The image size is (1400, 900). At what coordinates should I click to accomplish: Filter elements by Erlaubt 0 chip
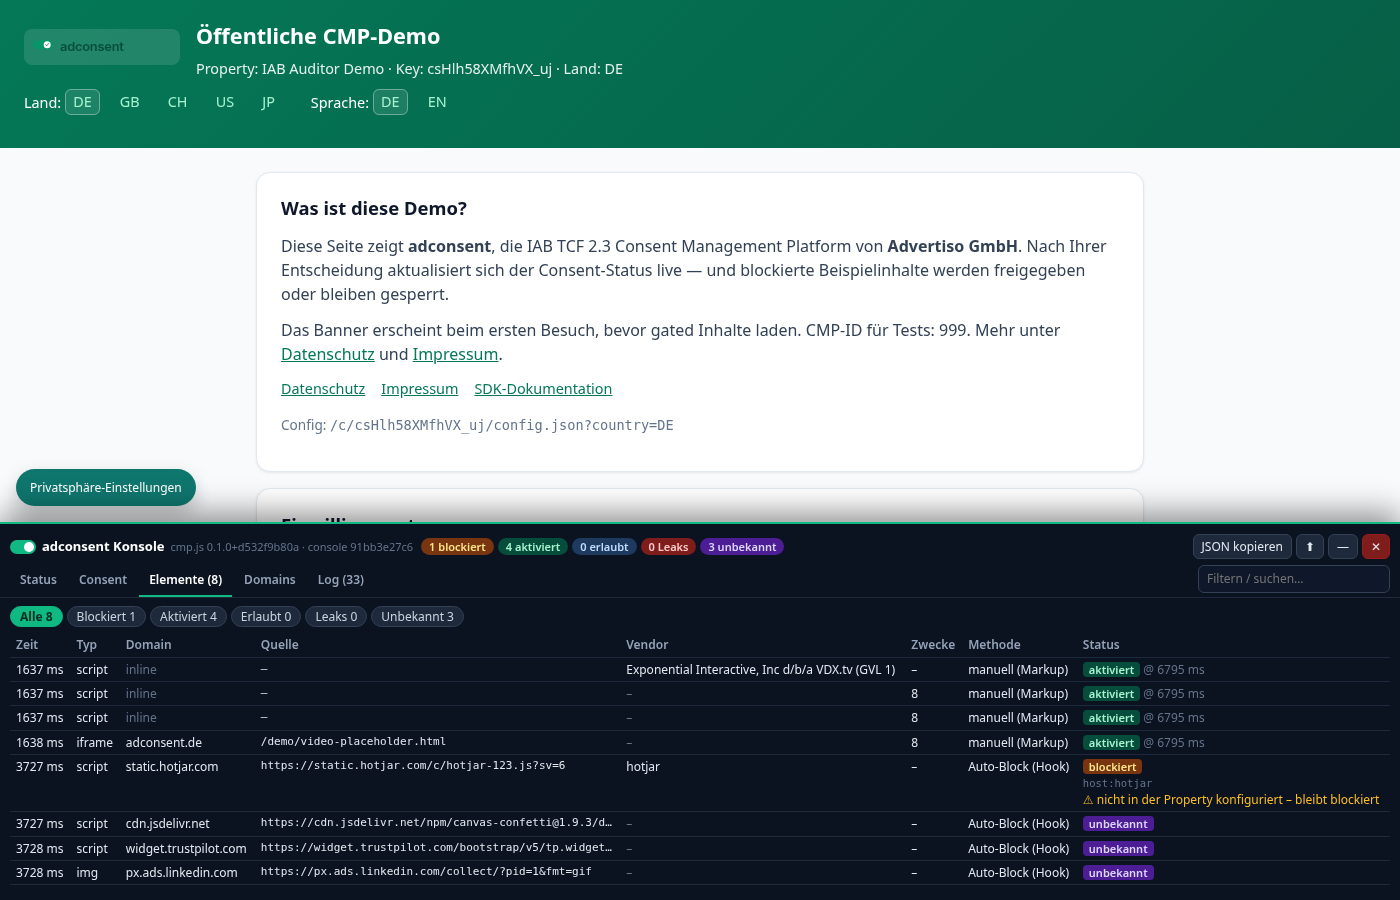click(x=266, y=617)
